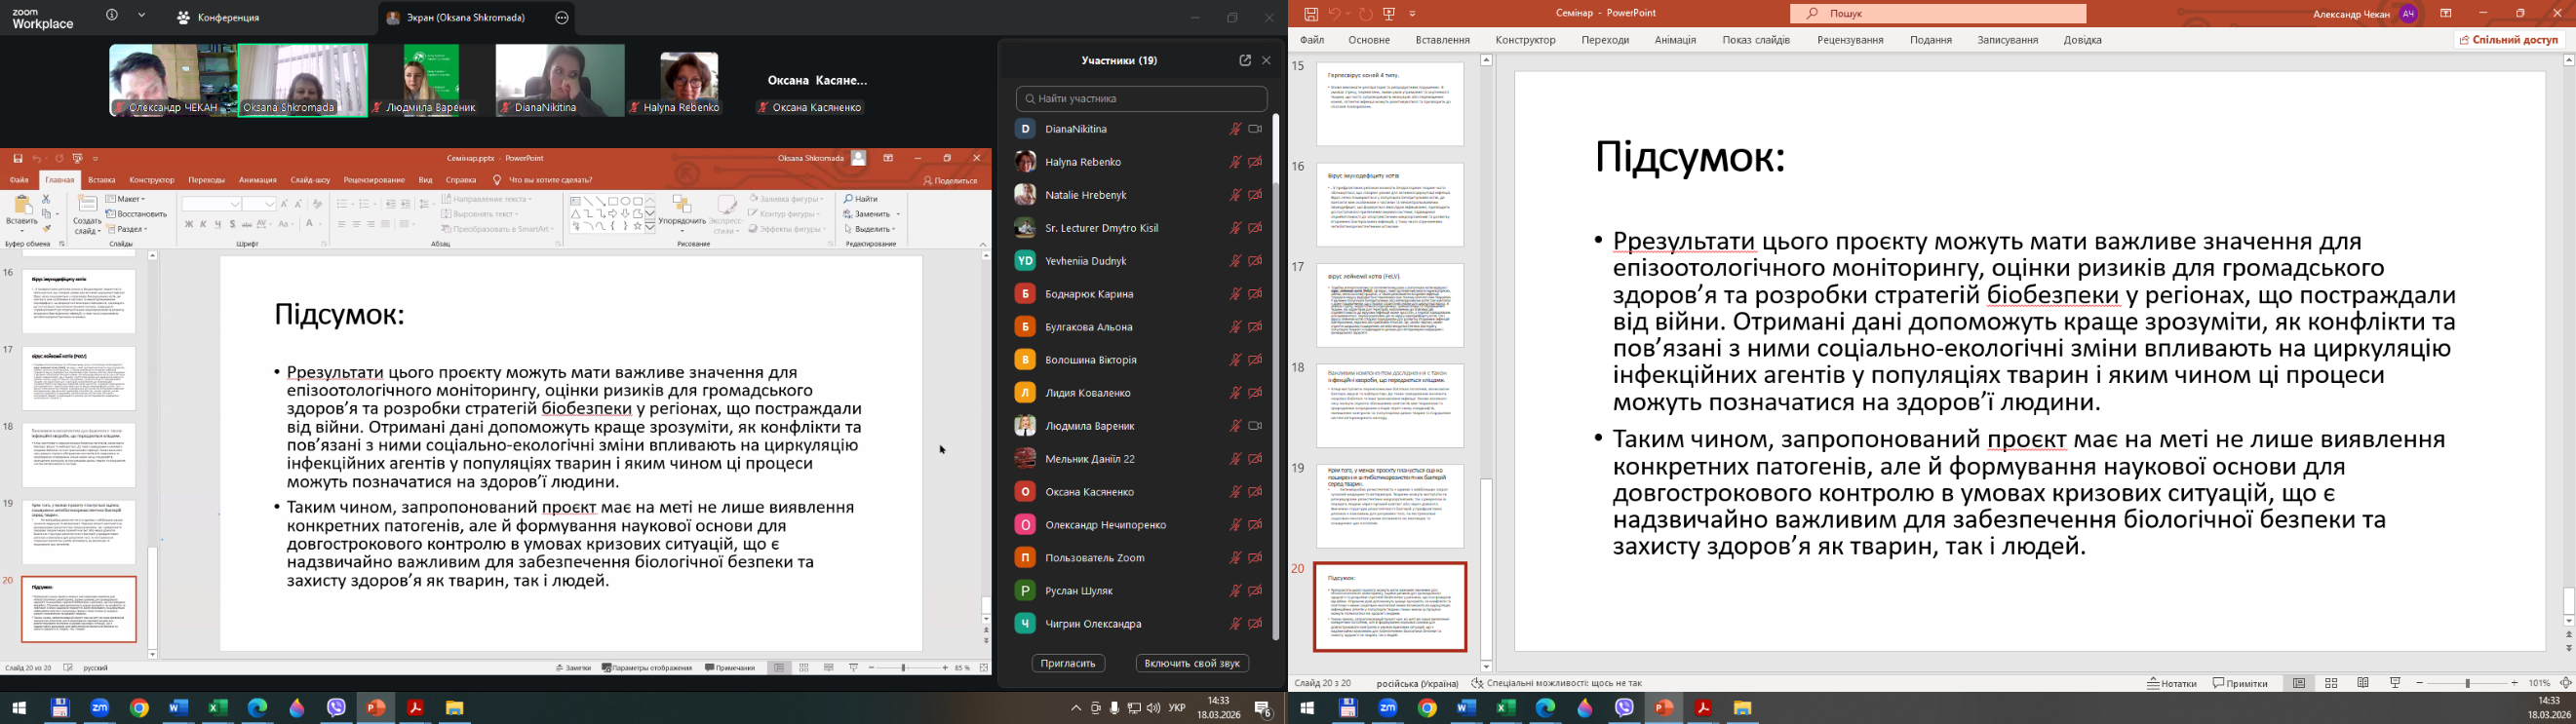2576x724 pixels.
Task: Fit slide to current window icon
Action: pos(2565,683)
